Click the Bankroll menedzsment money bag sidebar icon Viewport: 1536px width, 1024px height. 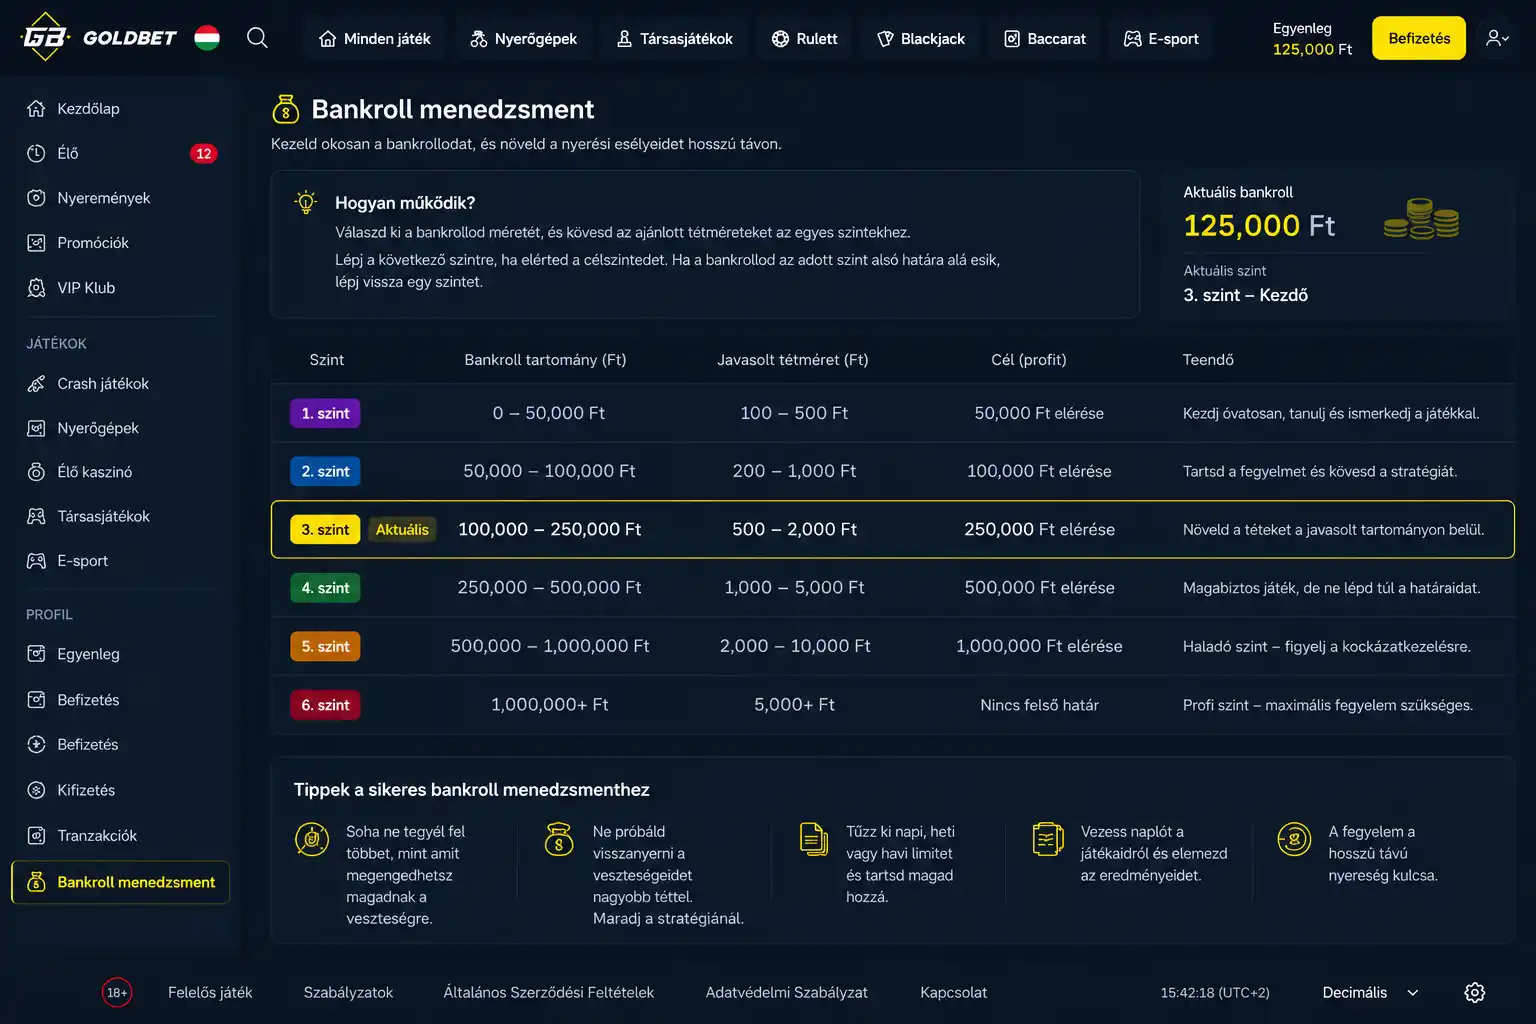[36, 882]
